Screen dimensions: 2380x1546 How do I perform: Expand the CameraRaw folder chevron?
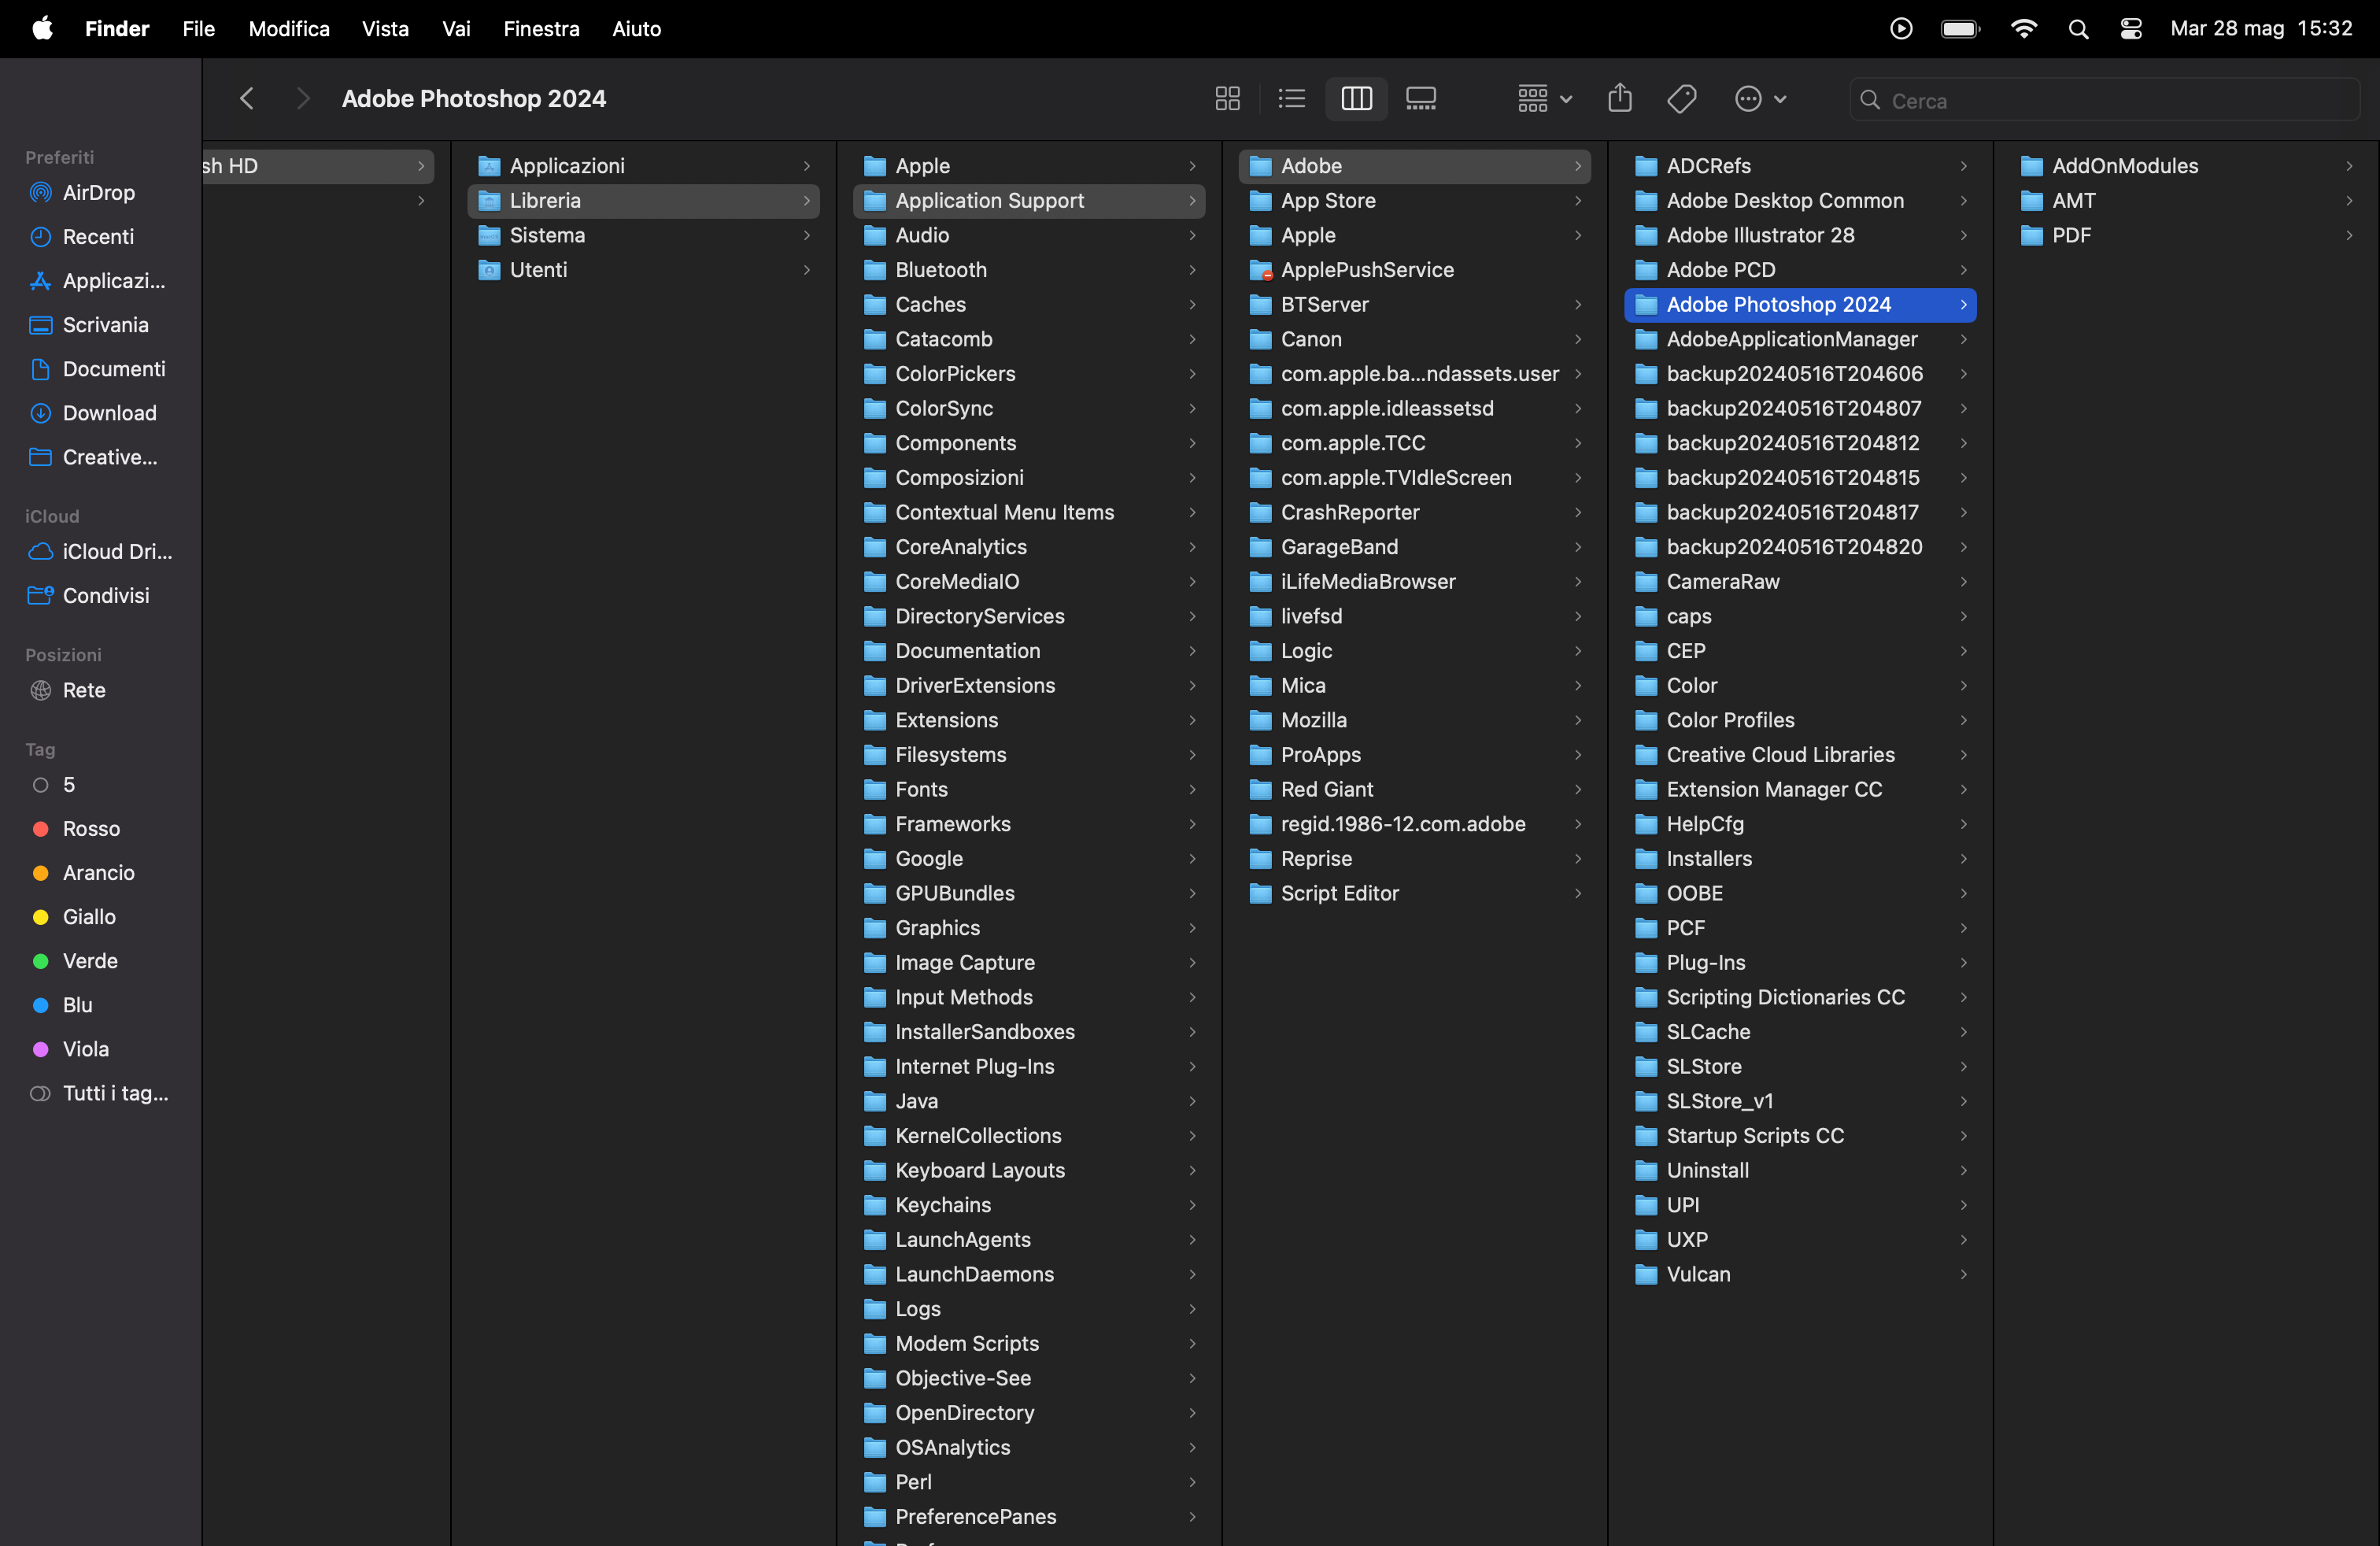tap(1963, 582)
